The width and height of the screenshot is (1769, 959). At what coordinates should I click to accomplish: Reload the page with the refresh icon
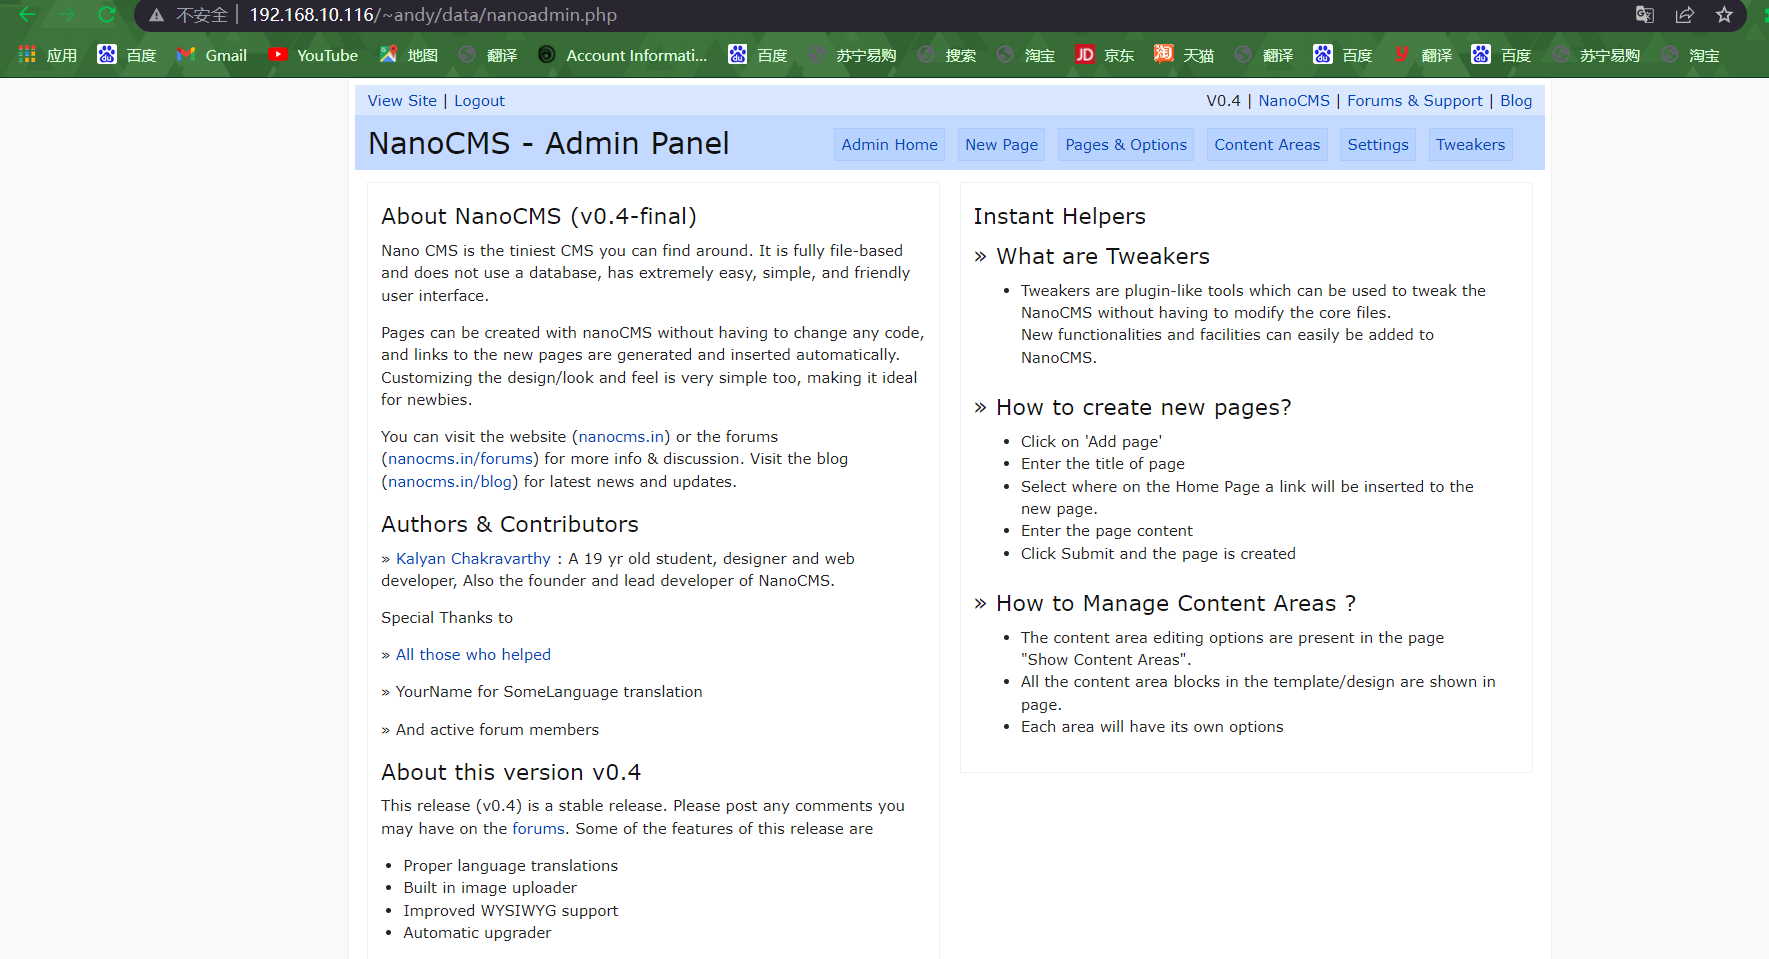[x=107, y=15]
